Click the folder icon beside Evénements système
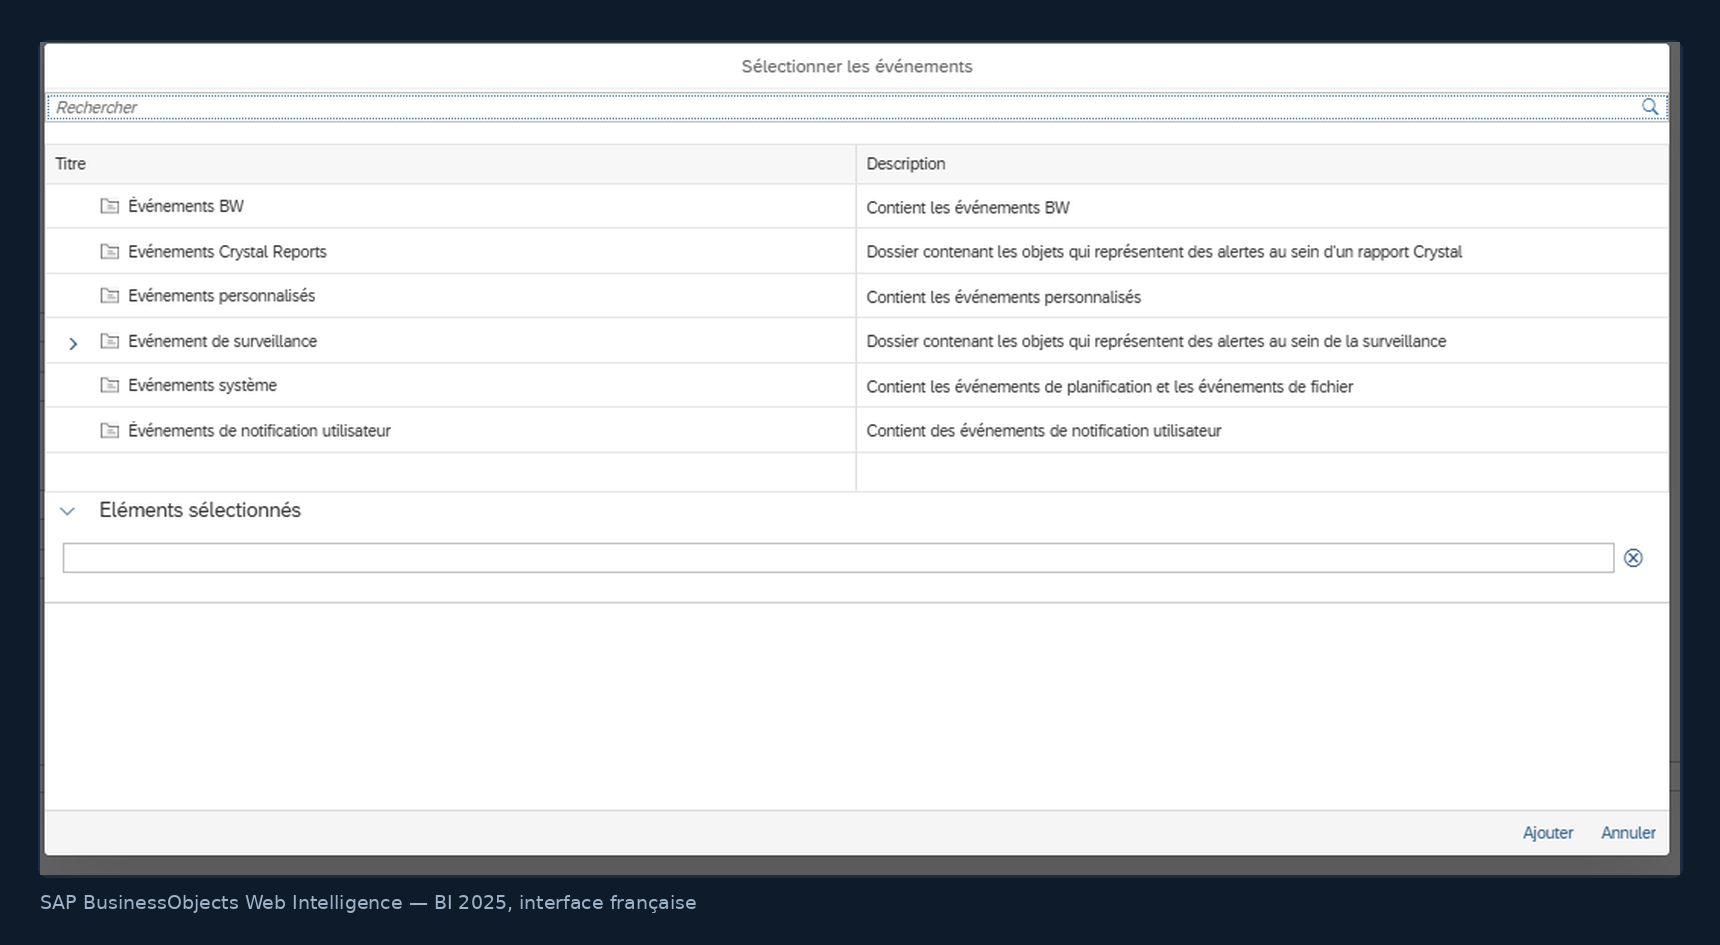 coord(110,385)
